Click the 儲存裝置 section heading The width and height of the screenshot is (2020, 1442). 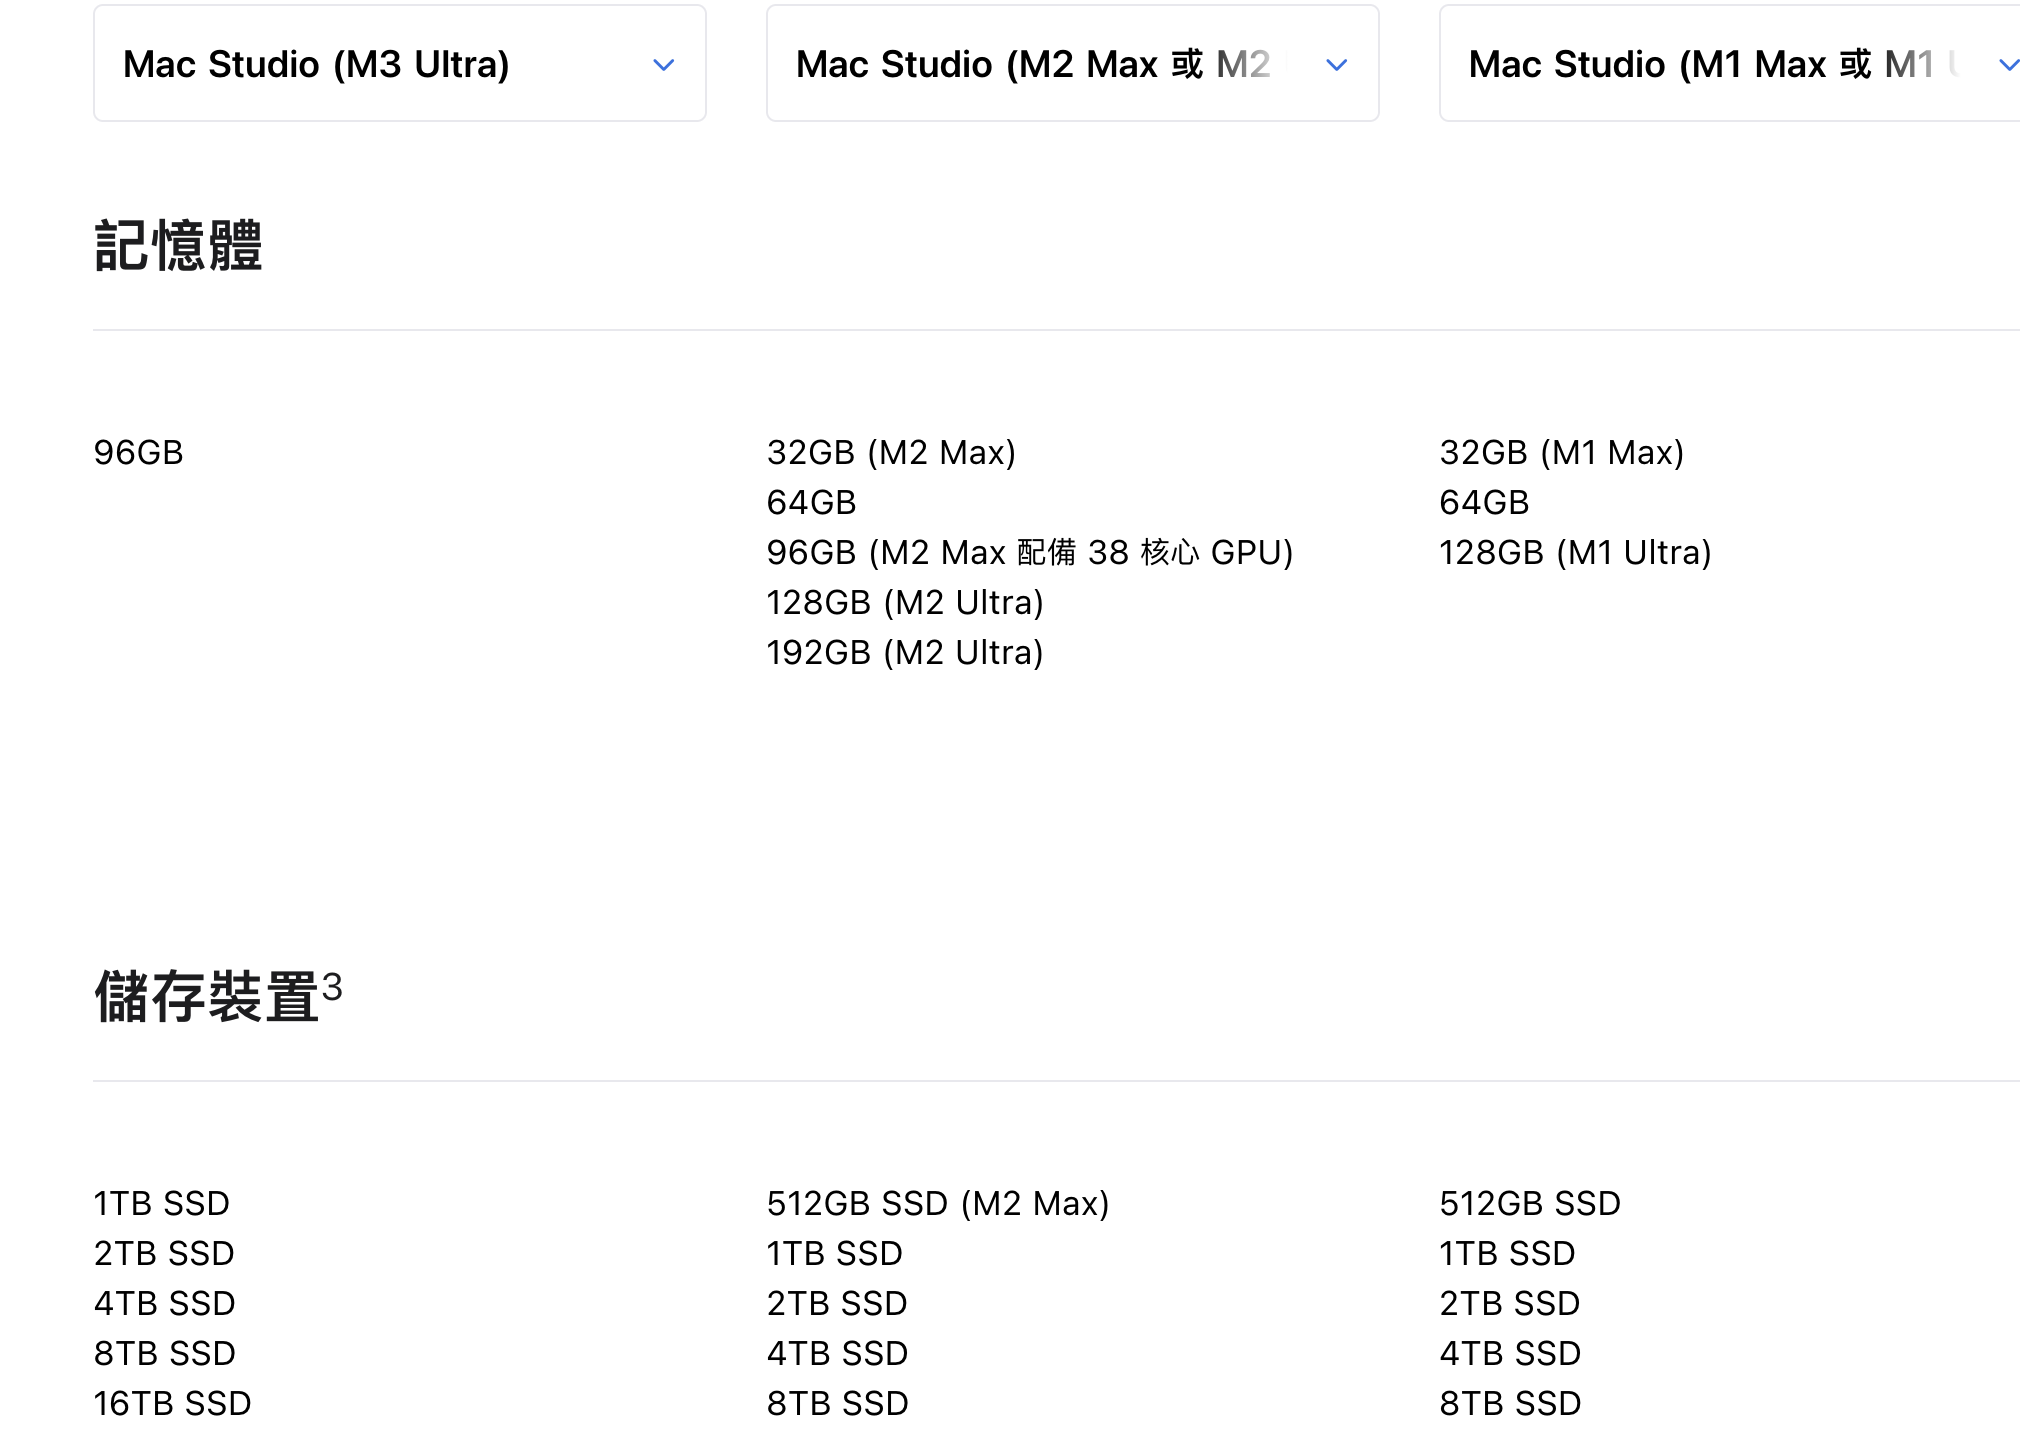coord(206,997)
